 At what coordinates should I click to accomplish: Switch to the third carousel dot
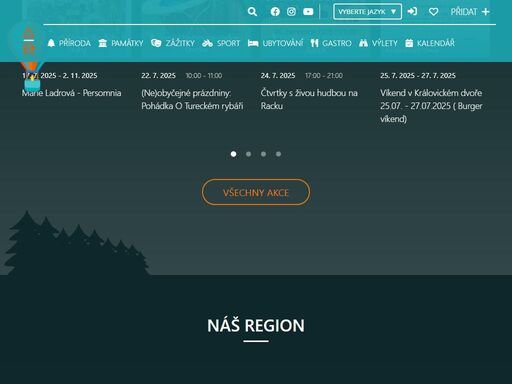pos(263,154)
